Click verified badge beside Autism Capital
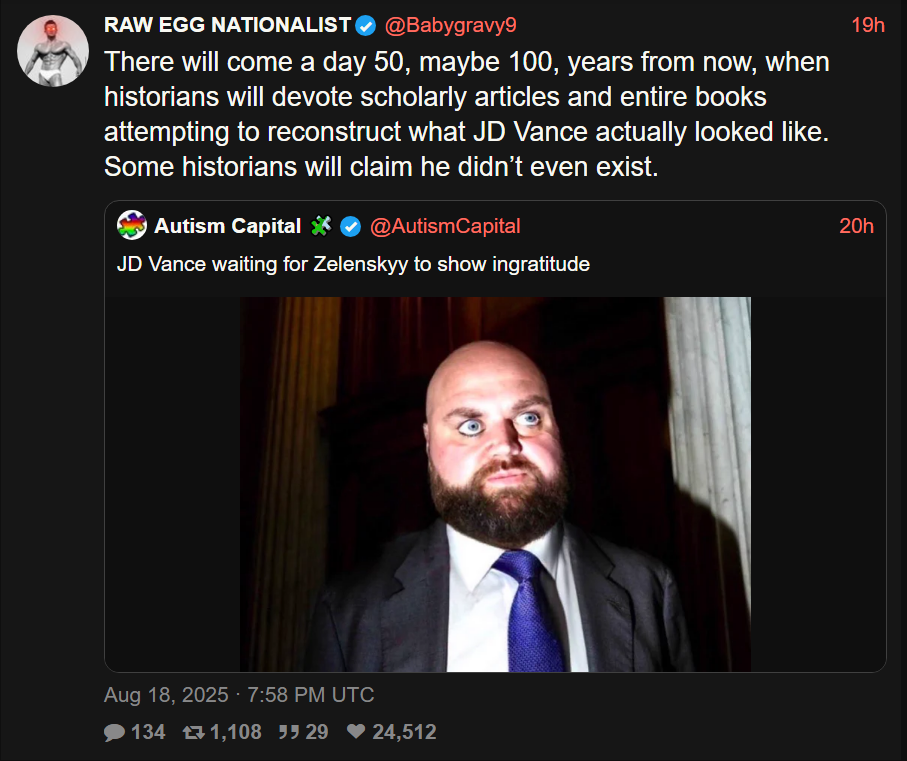The width and height of the screenshot is (907, 761). coord(350,226)
